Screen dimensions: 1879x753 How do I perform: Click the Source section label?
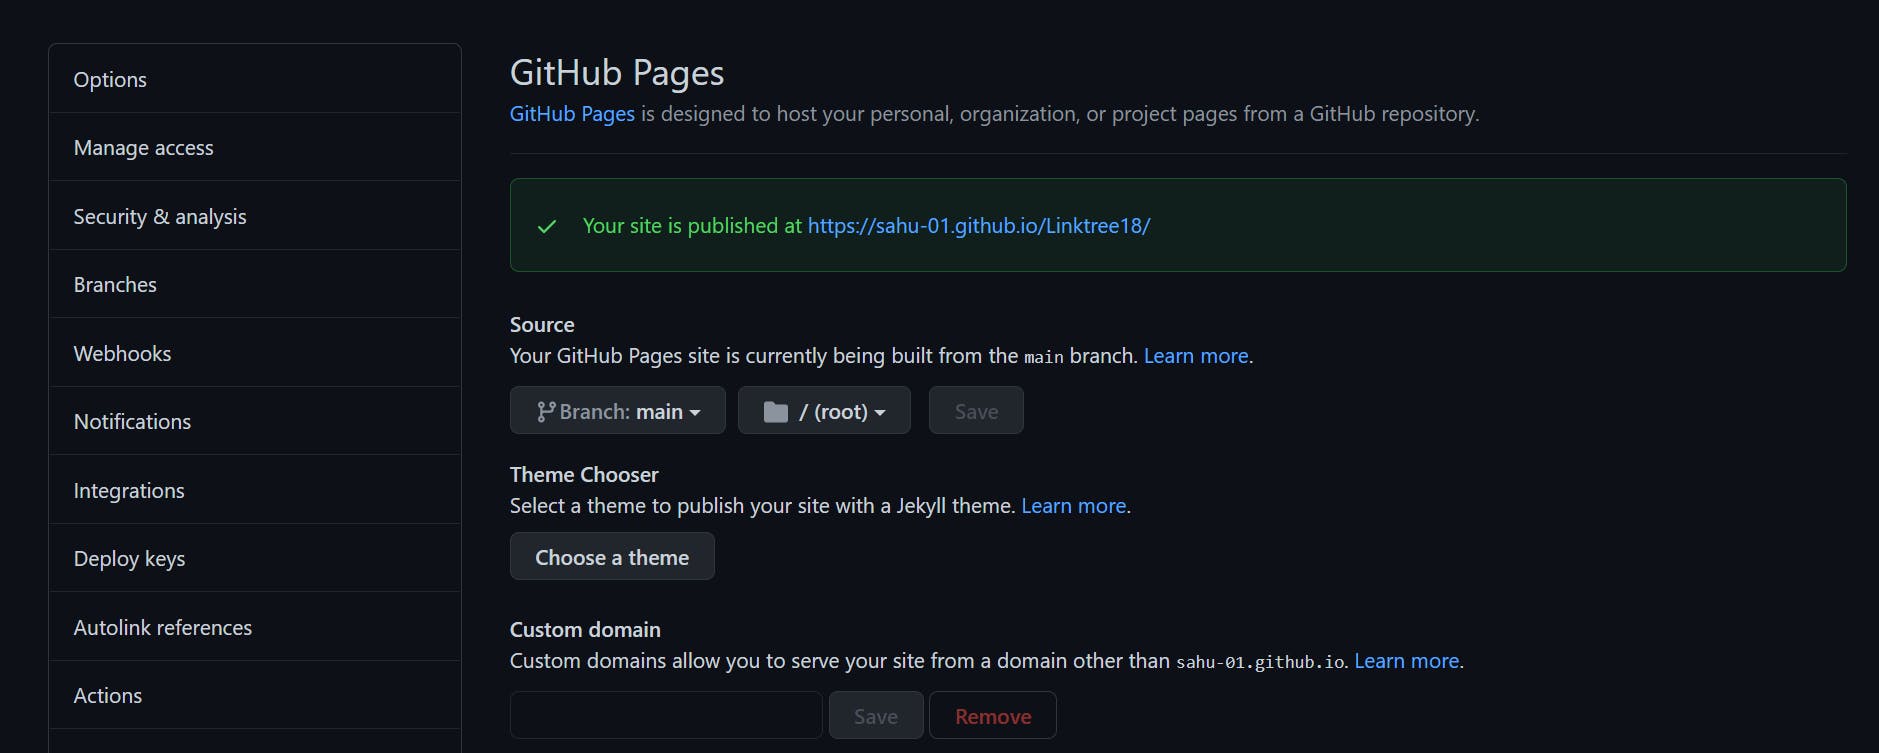click(x=542, y=325)
